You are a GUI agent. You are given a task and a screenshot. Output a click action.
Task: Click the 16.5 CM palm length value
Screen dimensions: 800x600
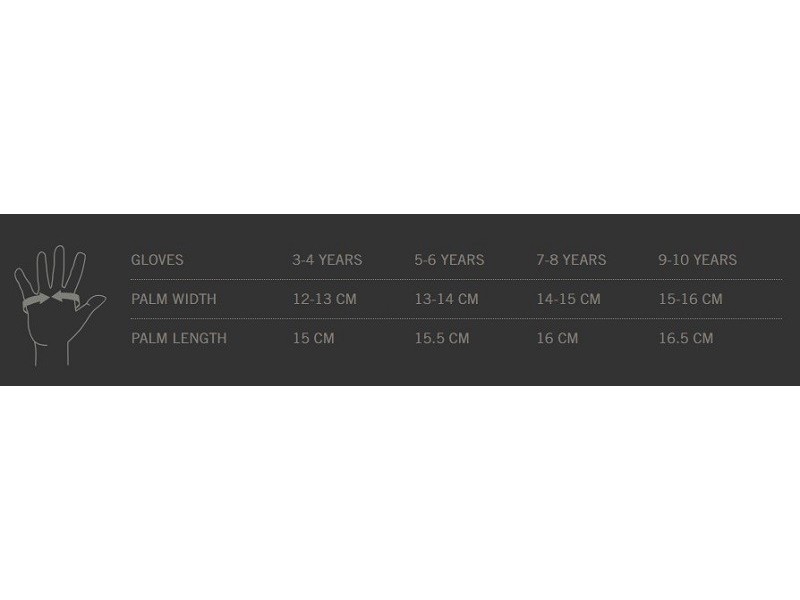click(686, 338)
